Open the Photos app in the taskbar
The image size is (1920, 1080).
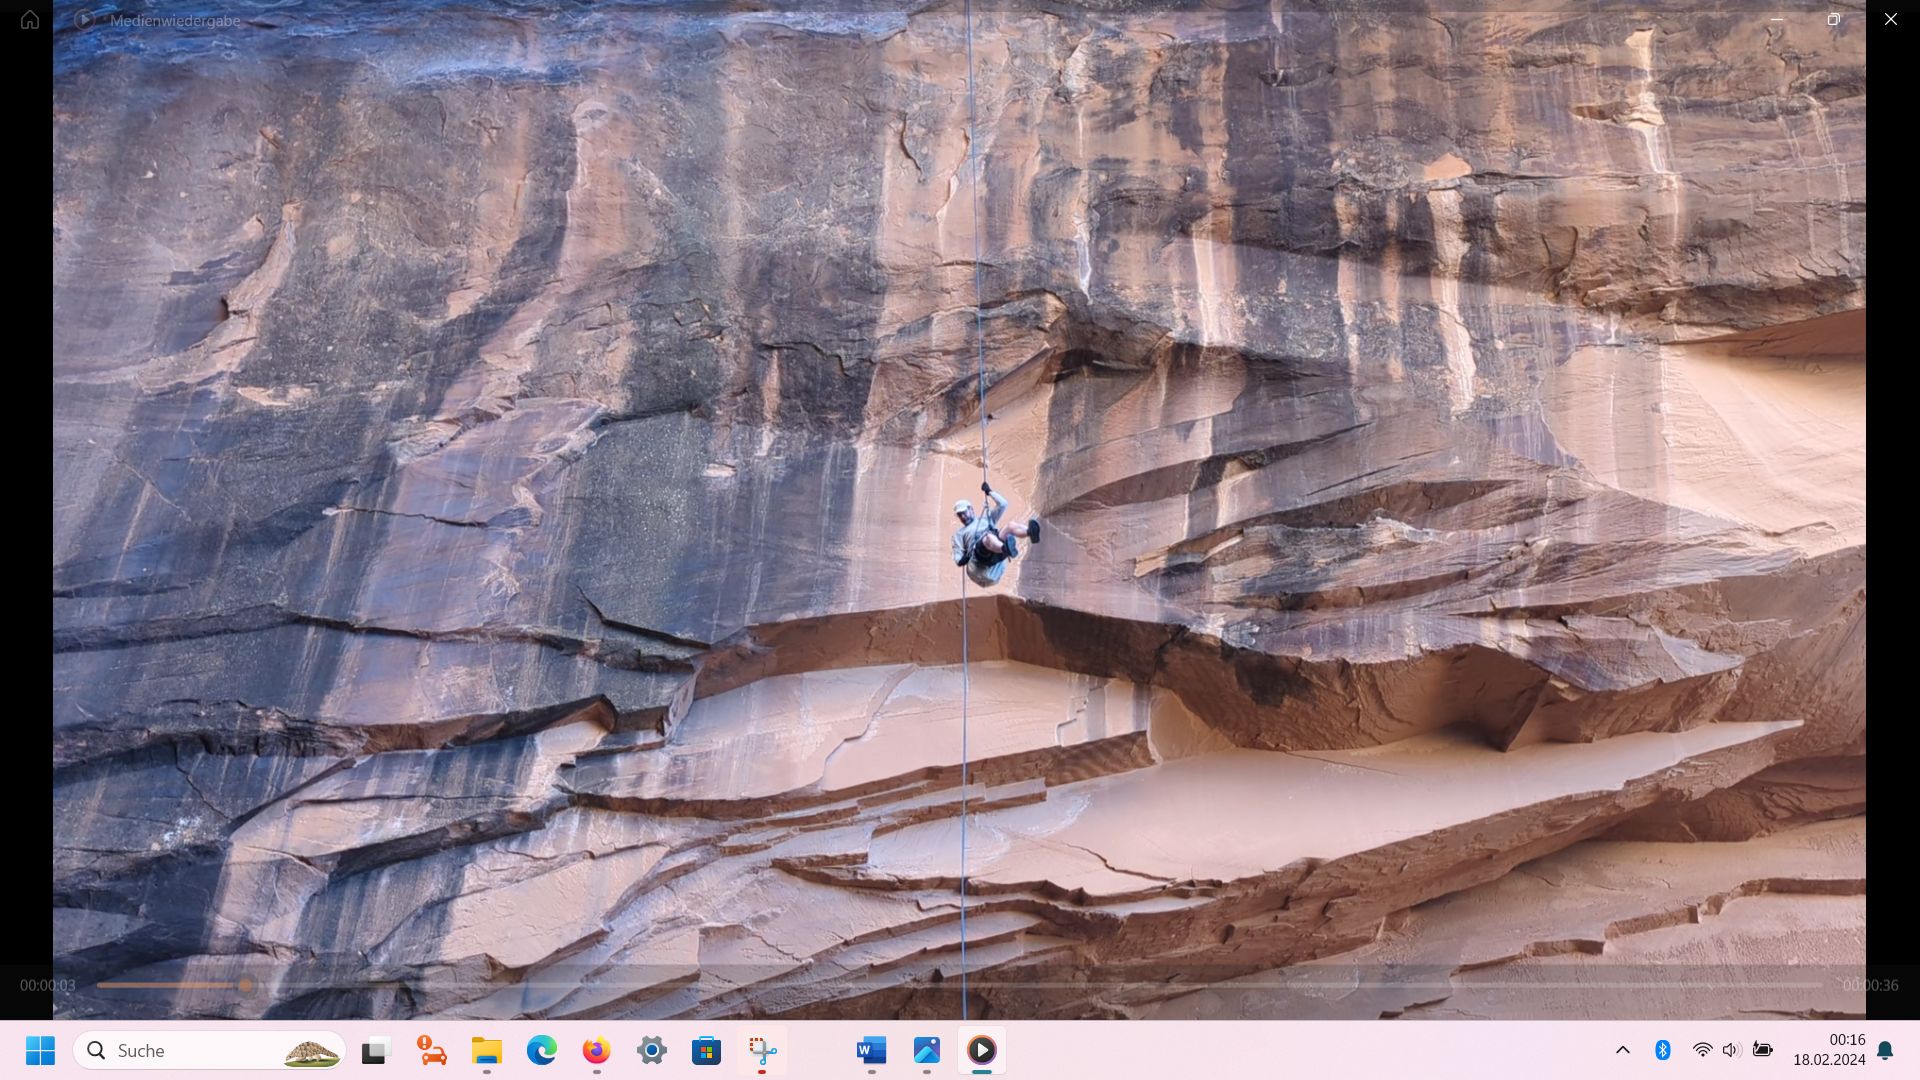[927, 1051]
